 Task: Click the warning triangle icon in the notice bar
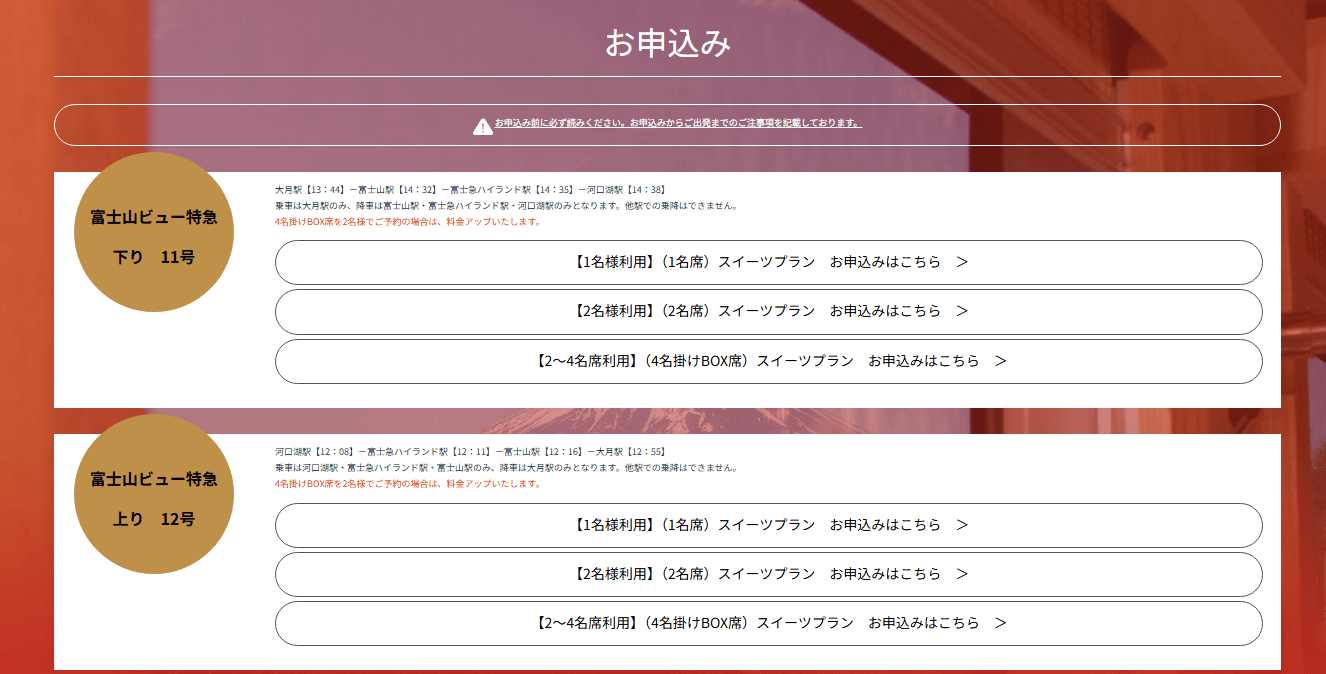click(x=483, y=126)
